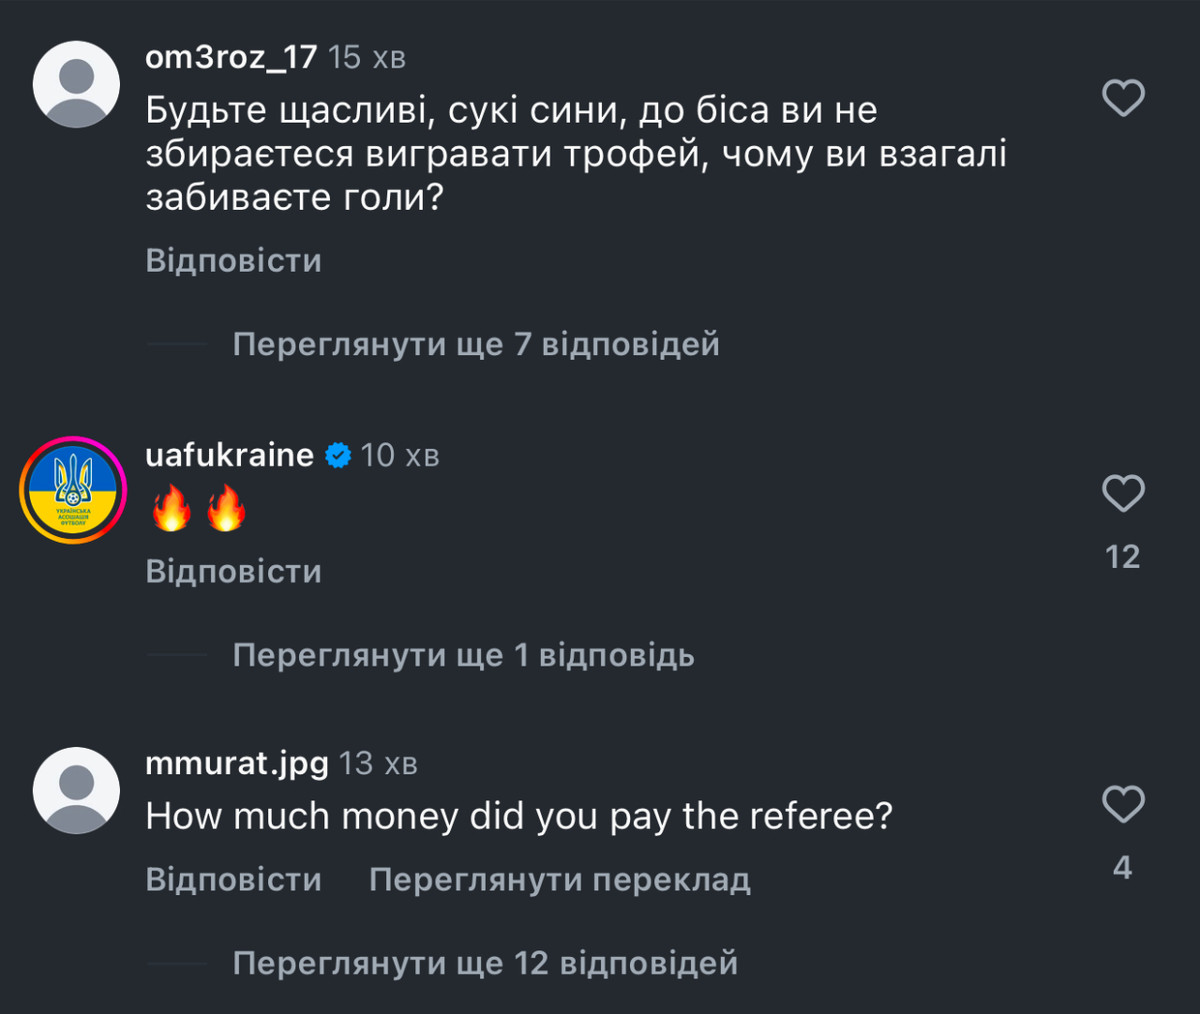This screenshot has width=1200, height=1014.
Task: Click the blue verified badge next to uafukraine
Action: coord(339,456)
